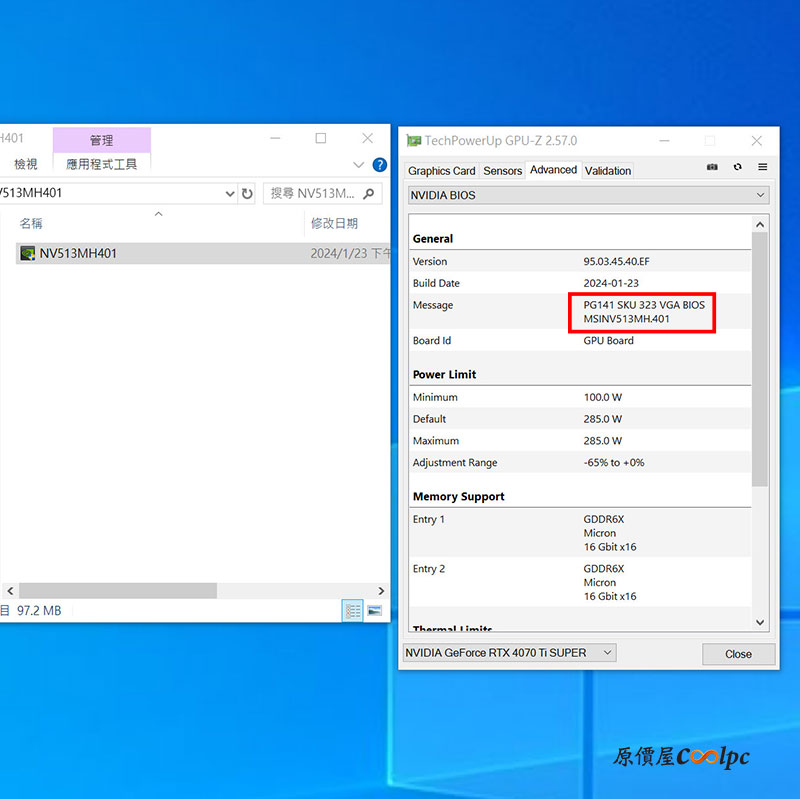
Task: Open the 管理 ribbon tab
Action: (x=102, y=140)
